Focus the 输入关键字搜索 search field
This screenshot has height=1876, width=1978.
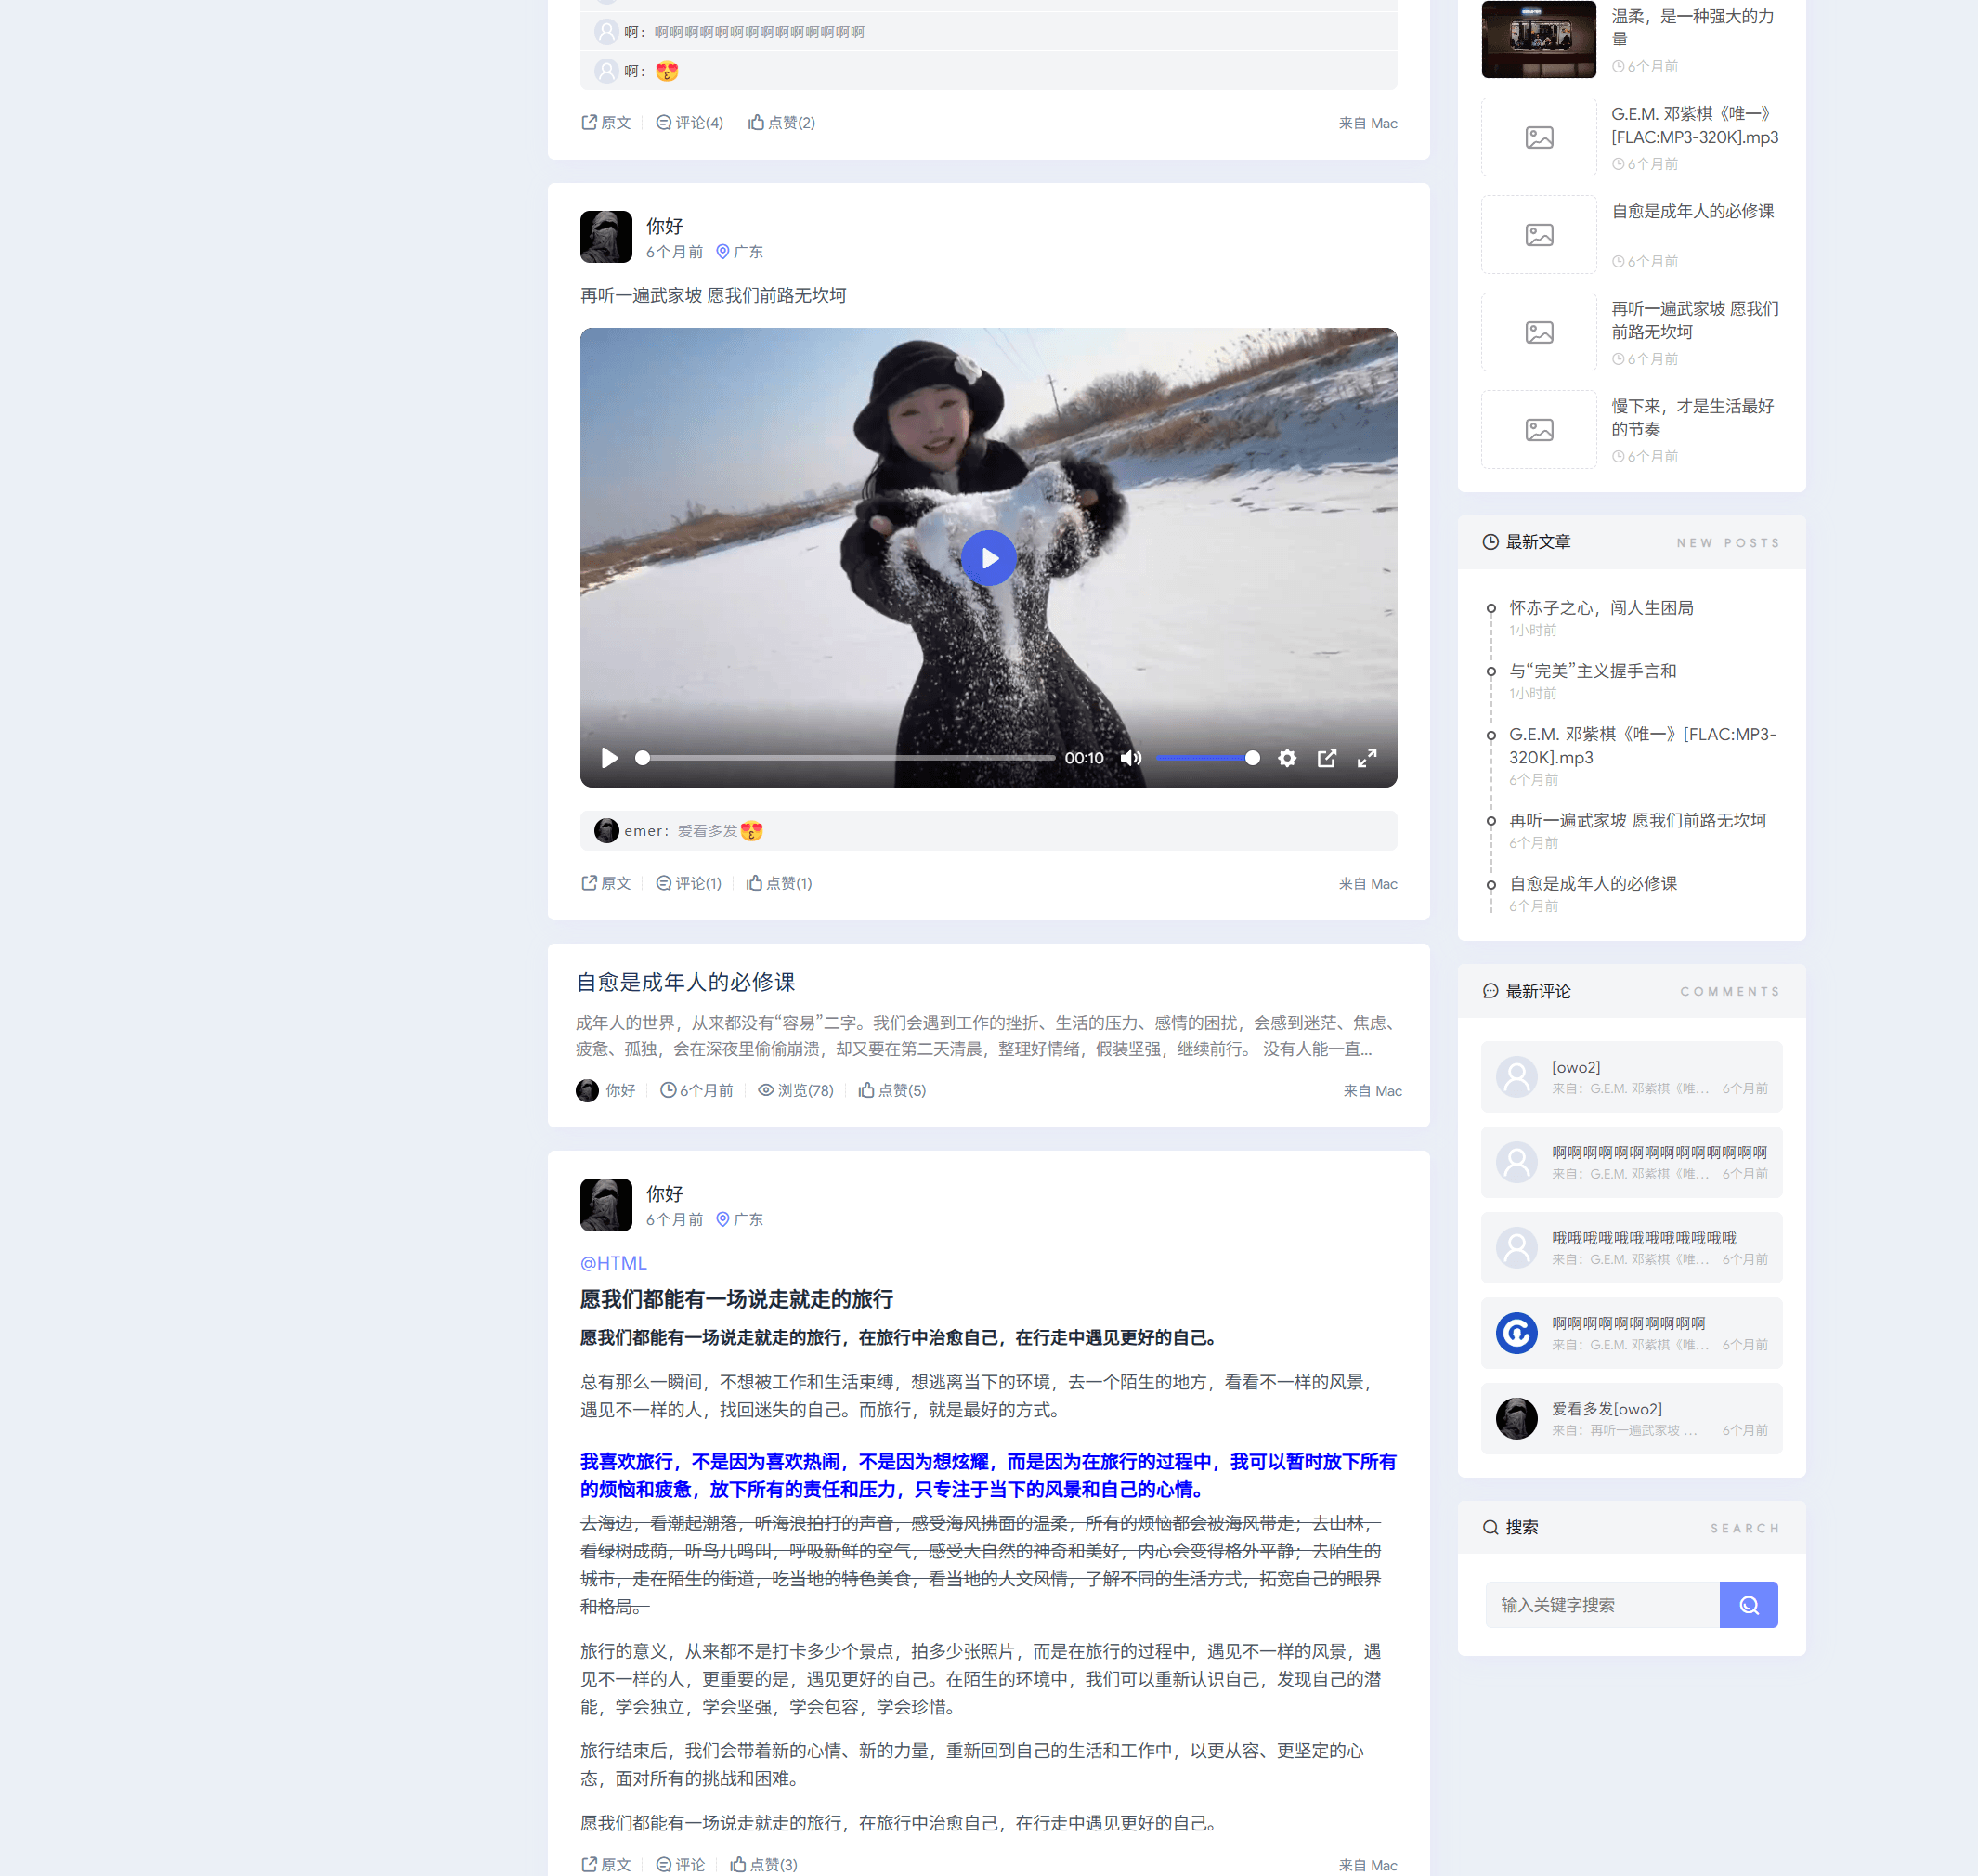coord(1602,1605)
